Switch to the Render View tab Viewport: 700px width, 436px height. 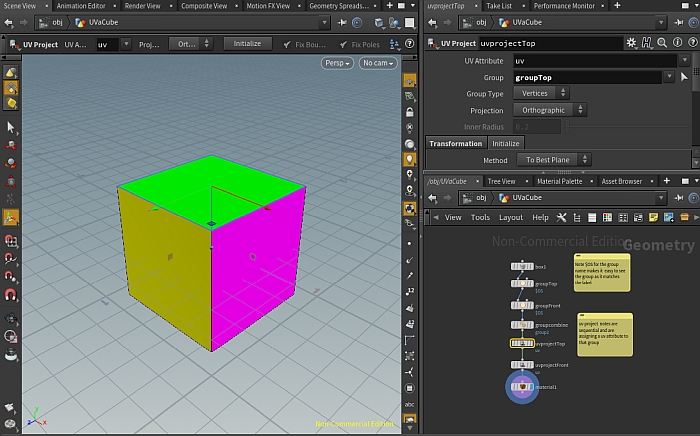[144, 5]
